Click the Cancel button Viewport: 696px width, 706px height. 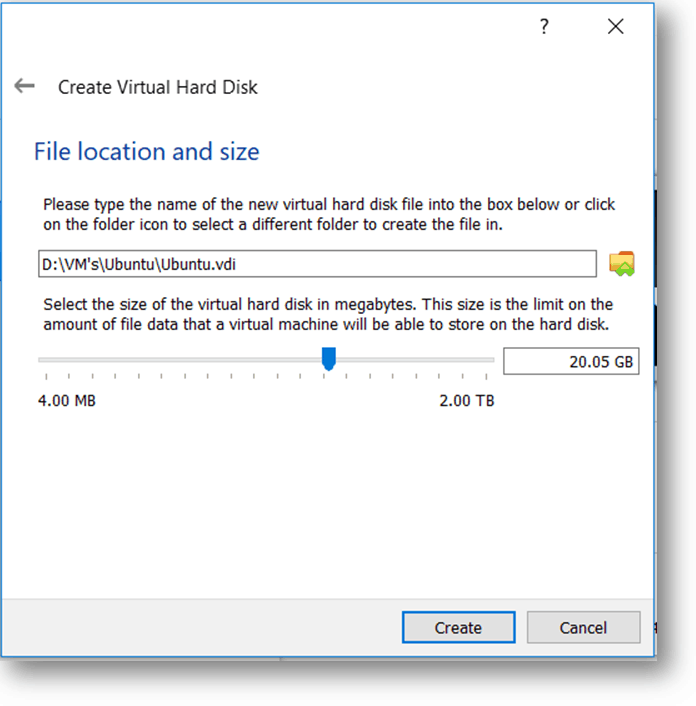click(583, 627)
